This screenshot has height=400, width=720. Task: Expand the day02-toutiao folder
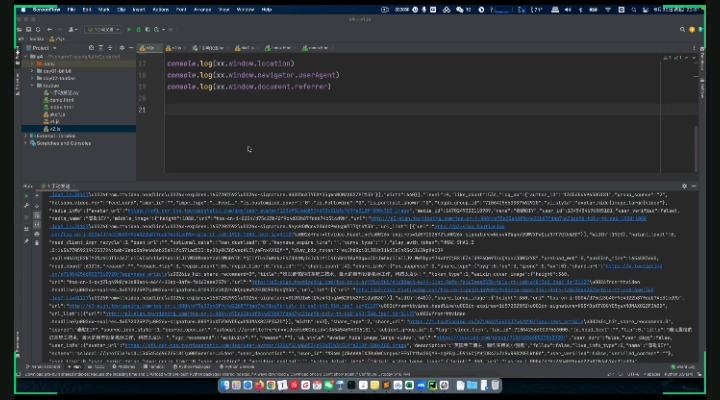point(32,78)
